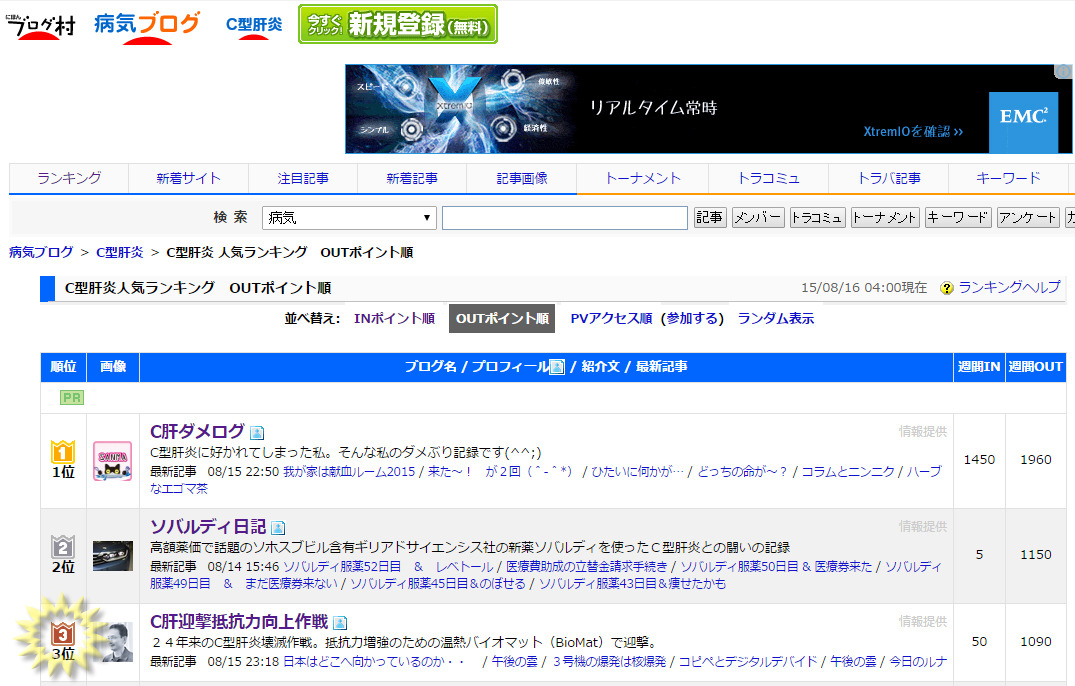Viewport: 1075px width, 686px height.
Task: Open the ソバルディ日記 blog title
Action: tap(208, 526)
